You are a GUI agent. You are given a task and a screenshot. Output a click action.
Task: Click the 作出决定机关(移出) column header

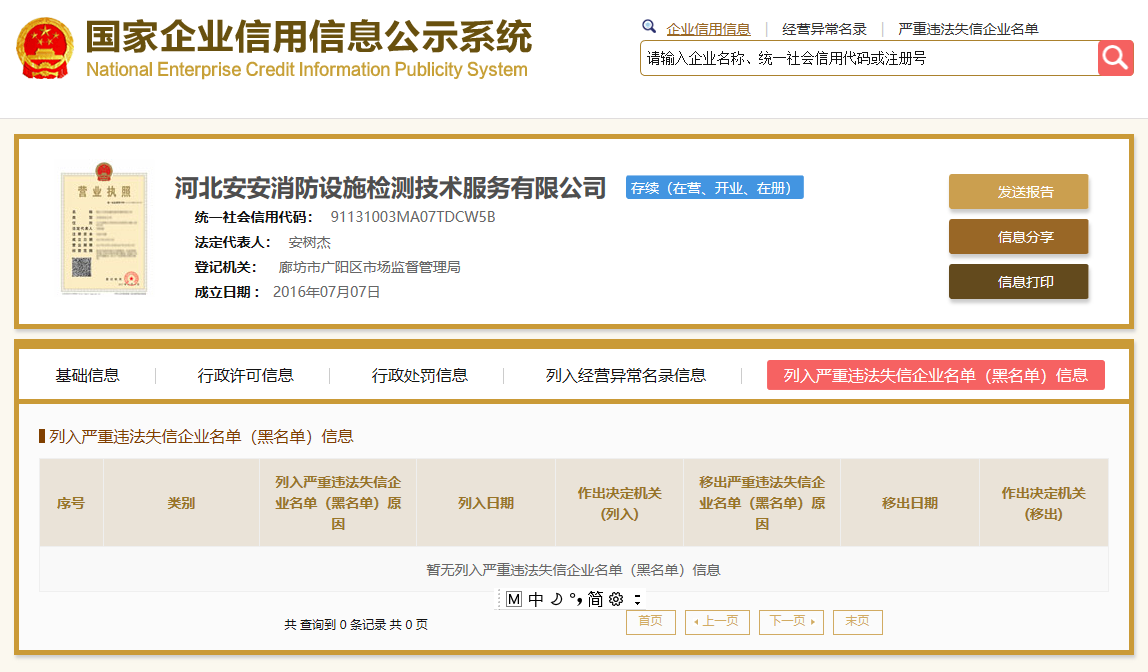1043,503
